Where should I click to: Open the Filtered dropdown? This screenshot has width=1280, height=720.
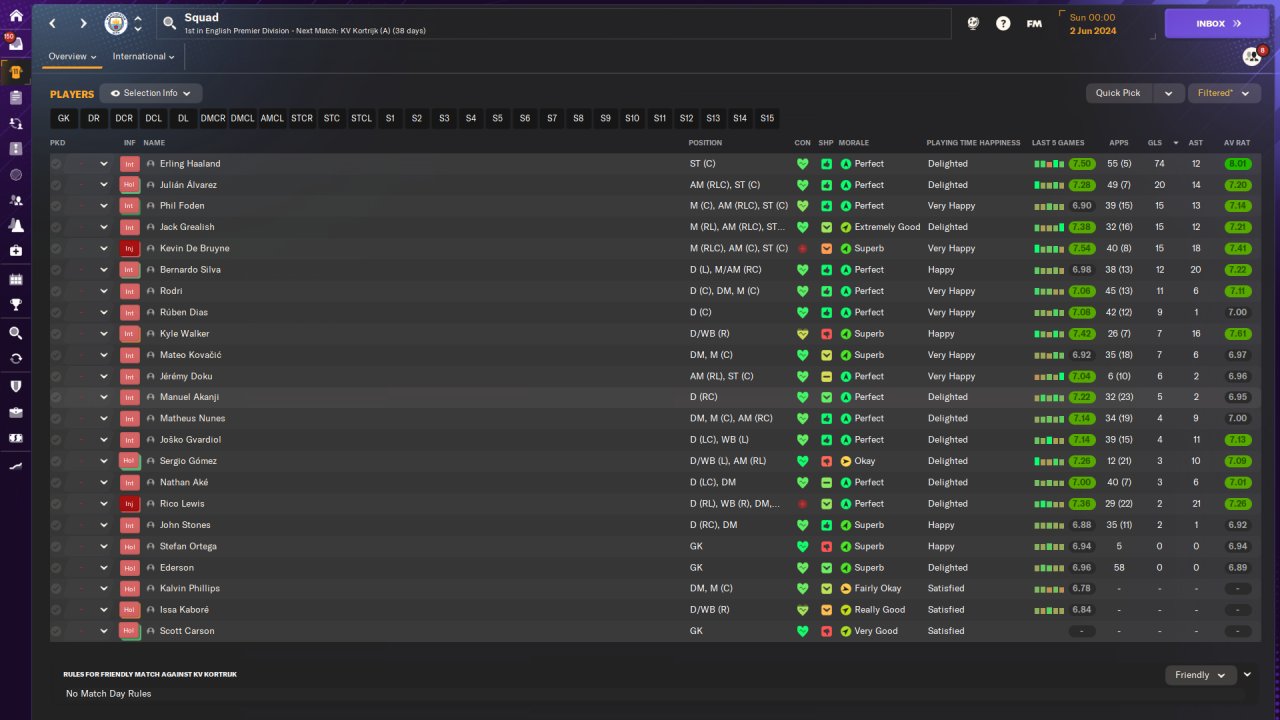click(1223, 93)
